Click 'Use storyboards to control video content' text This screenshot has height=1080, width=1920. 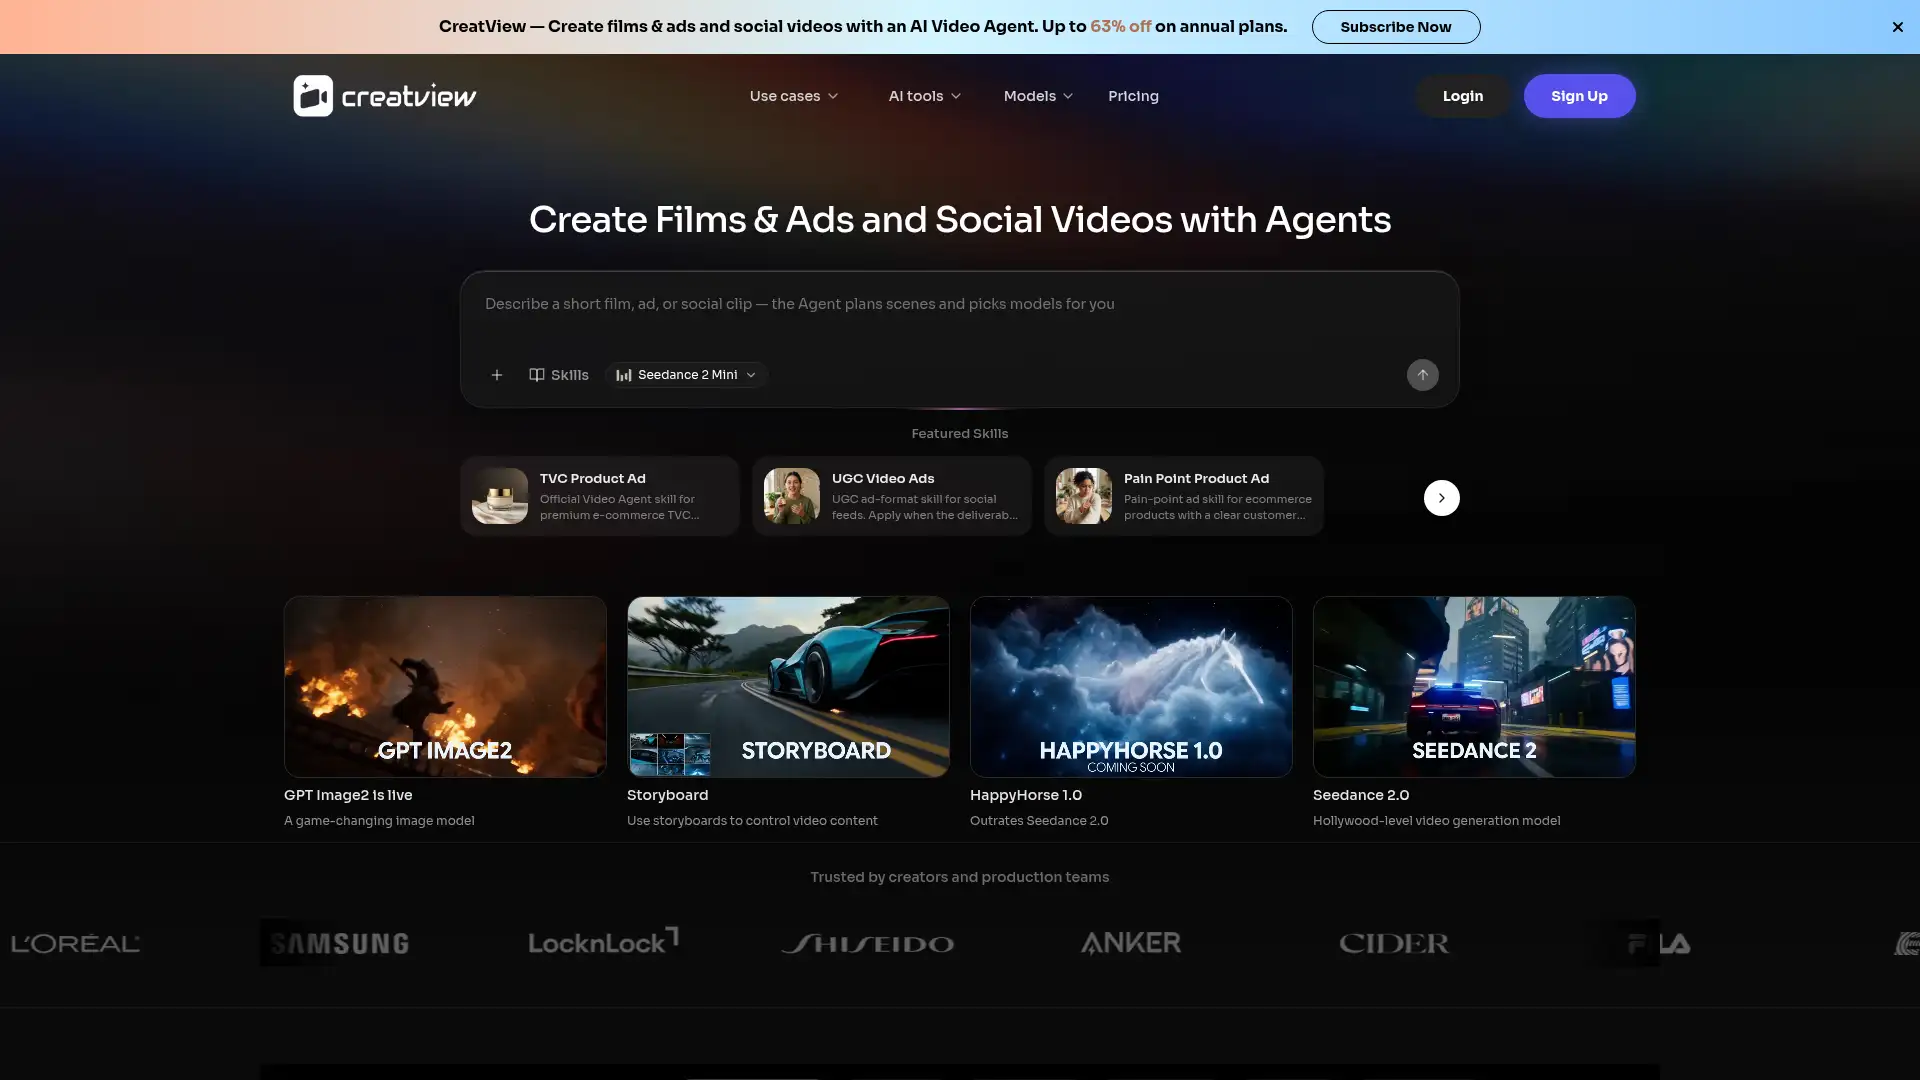pos(752,821)
